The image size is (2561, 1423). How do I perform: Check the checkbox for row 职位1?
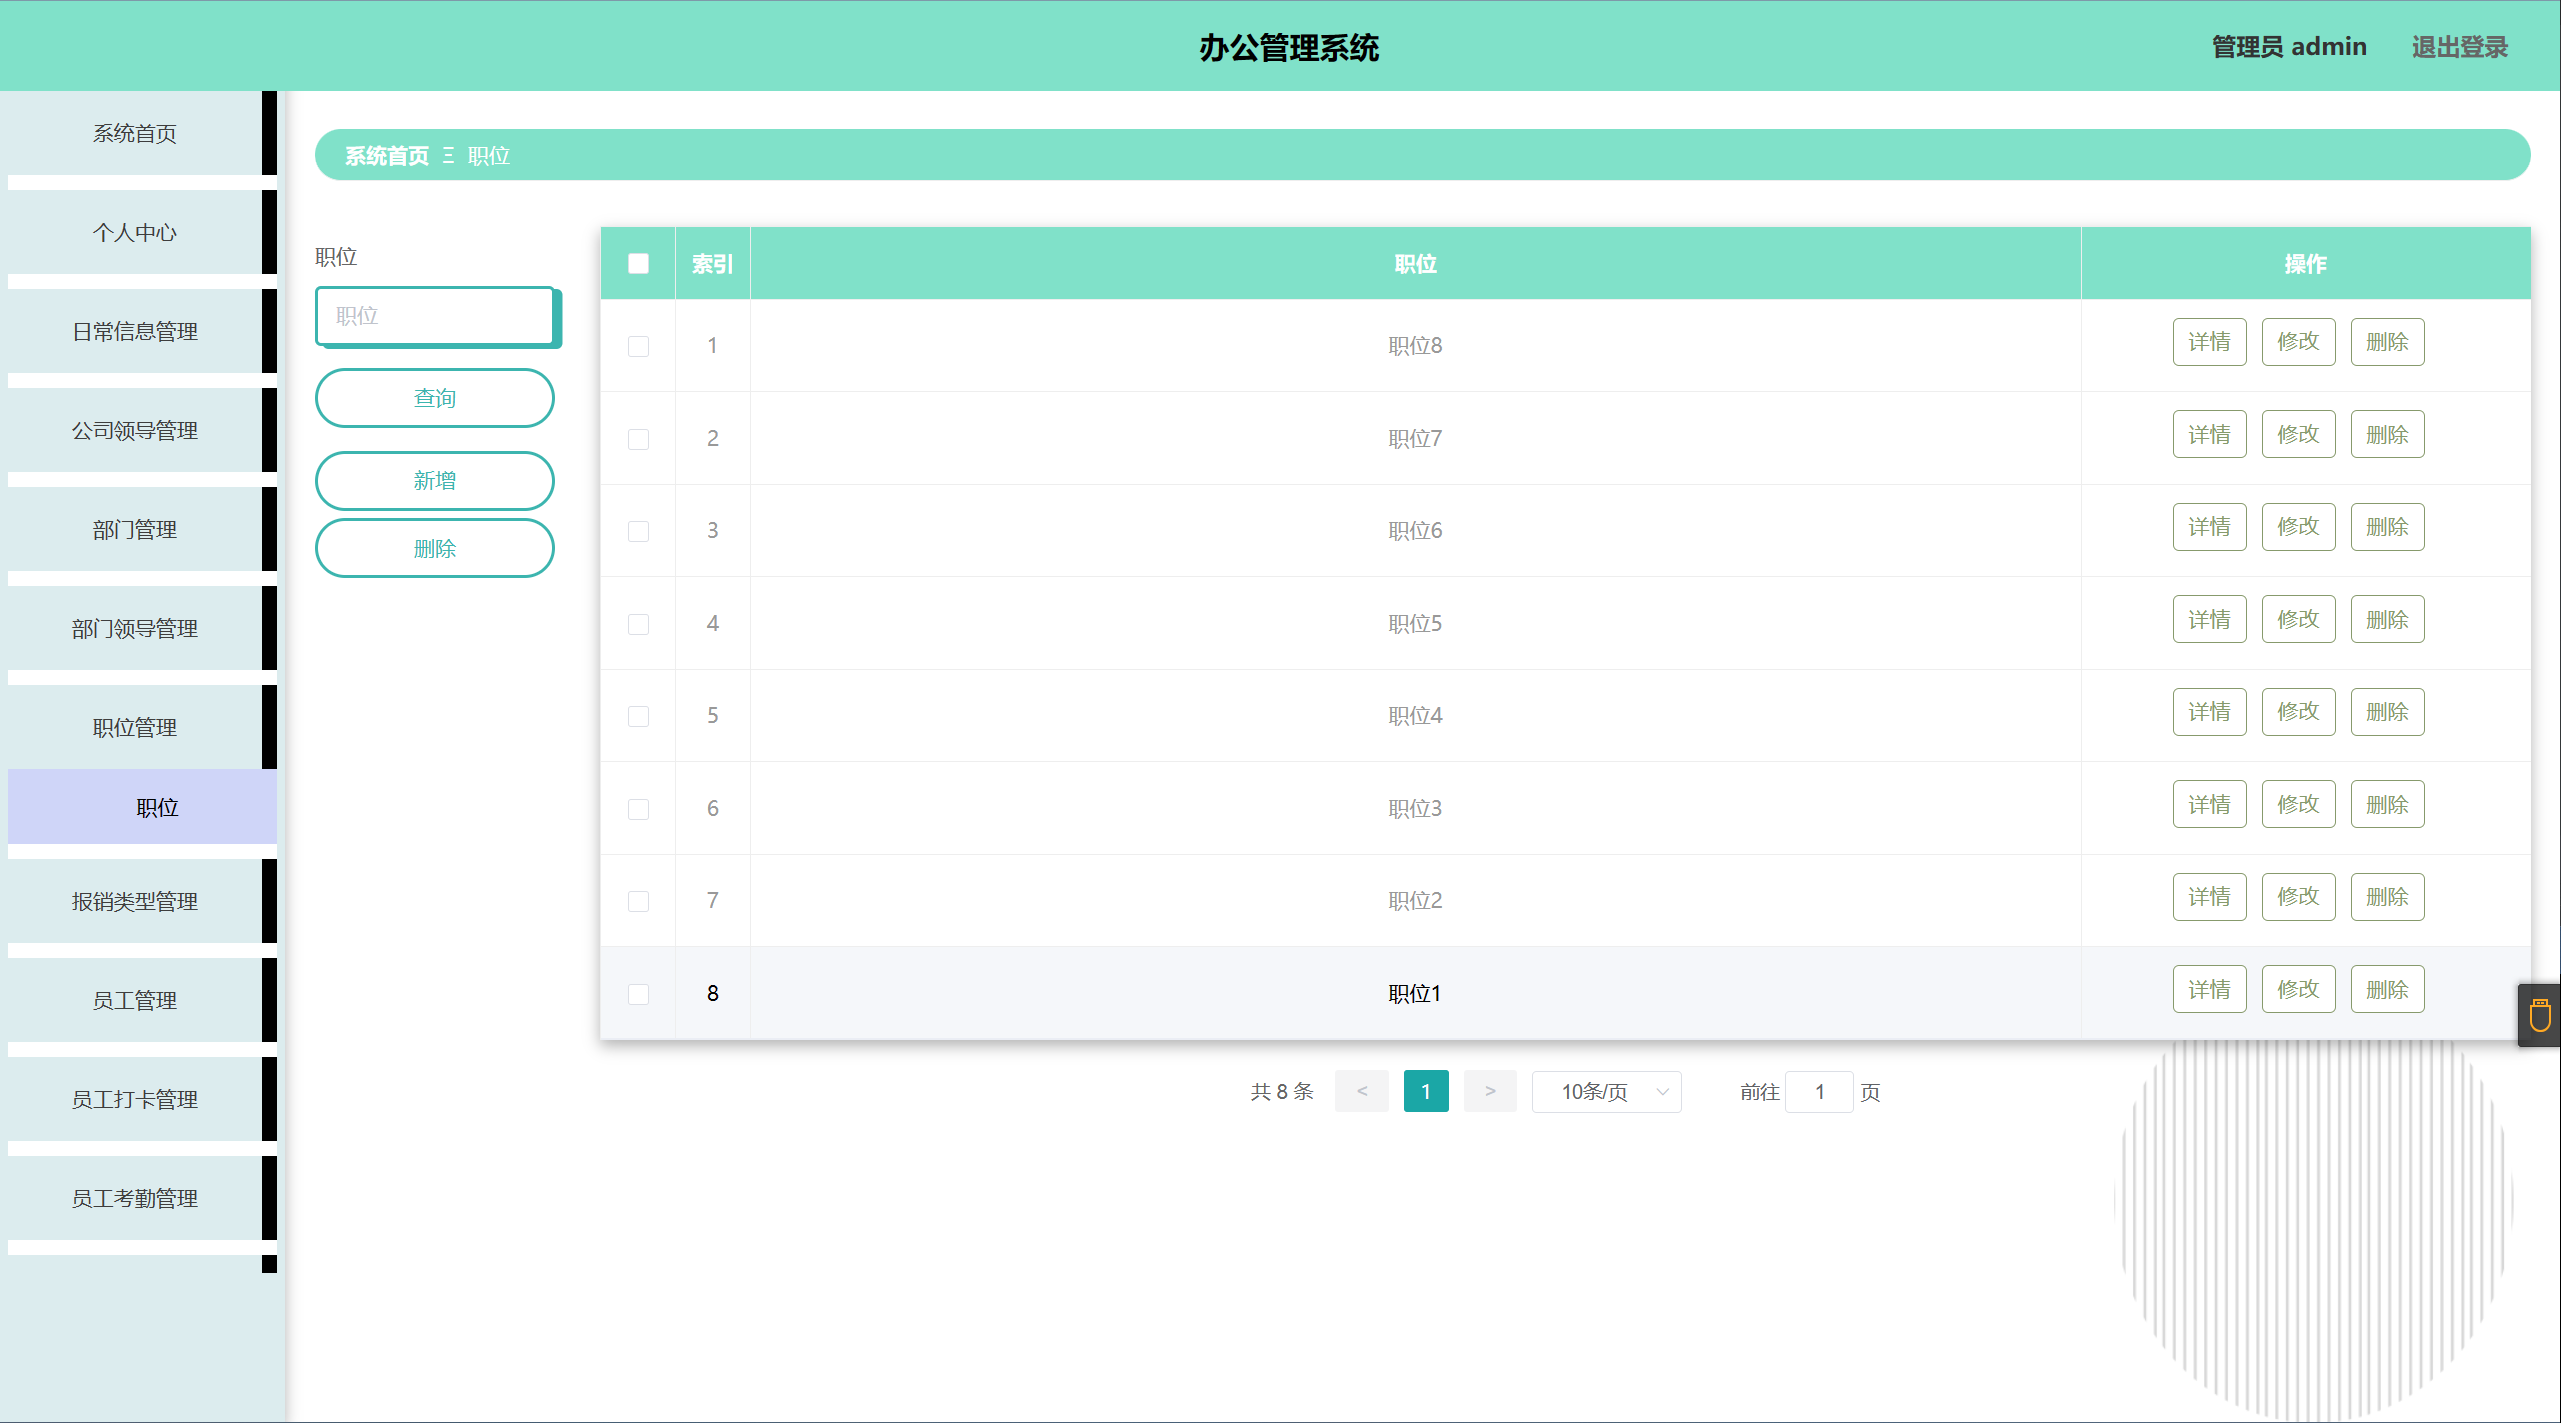[x=638, y=994]
